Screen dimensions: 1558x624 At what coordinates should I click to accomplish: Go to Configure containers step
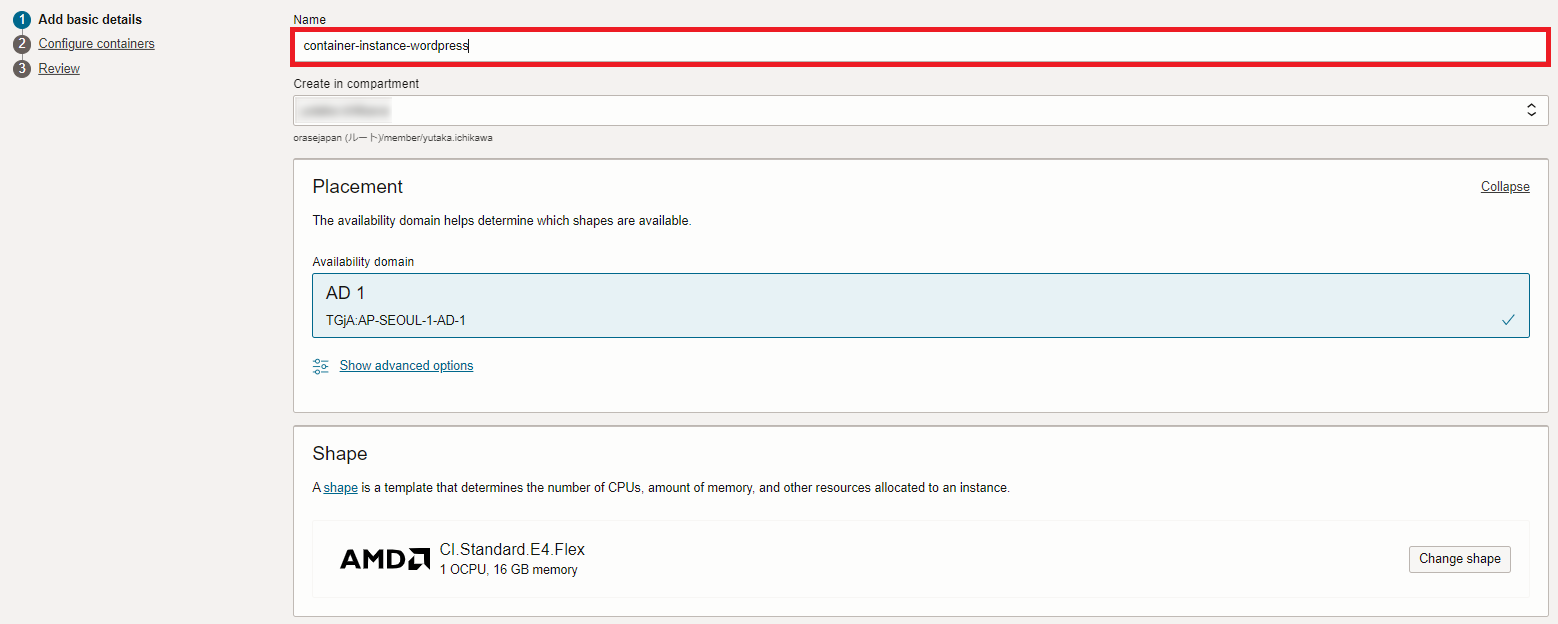[96, 44]
